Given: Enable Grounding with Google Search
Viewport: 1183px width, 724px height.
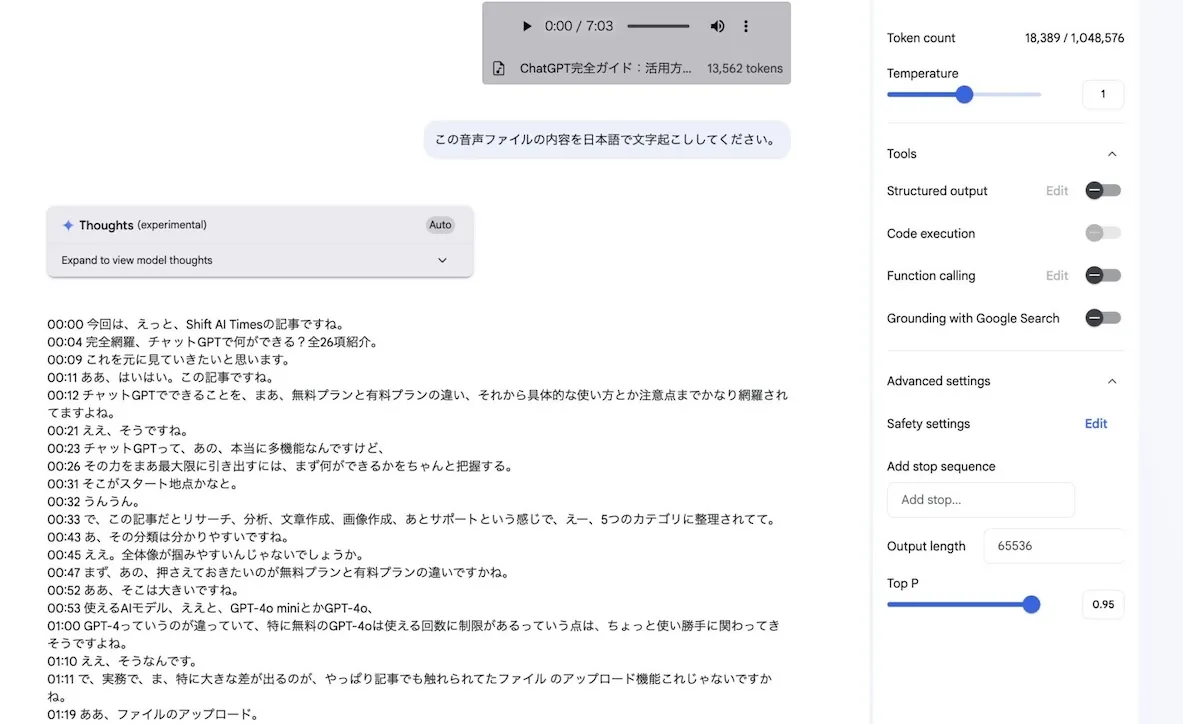Looking at the screenshot, I should coord(1102,317).
